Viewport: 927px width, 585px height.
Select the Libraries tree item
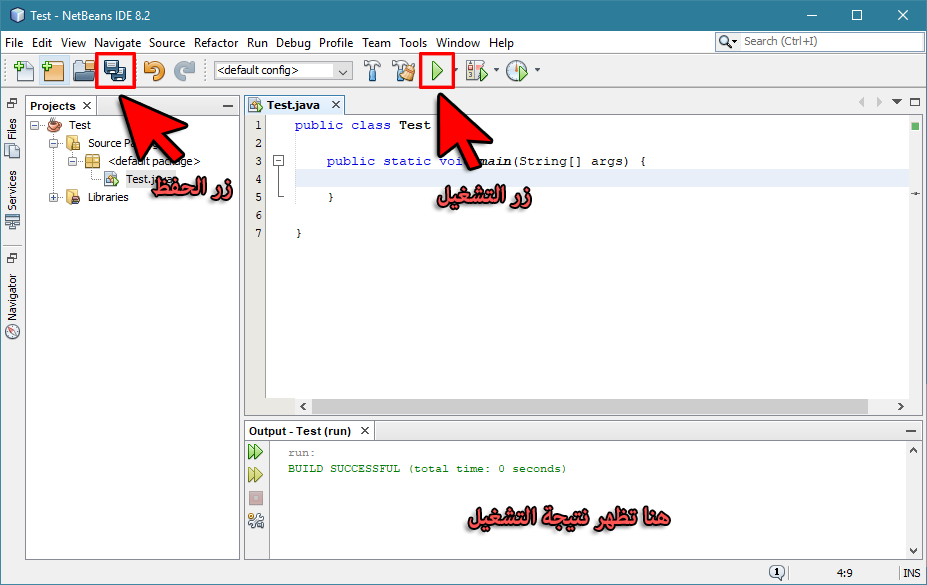(108, 197)
